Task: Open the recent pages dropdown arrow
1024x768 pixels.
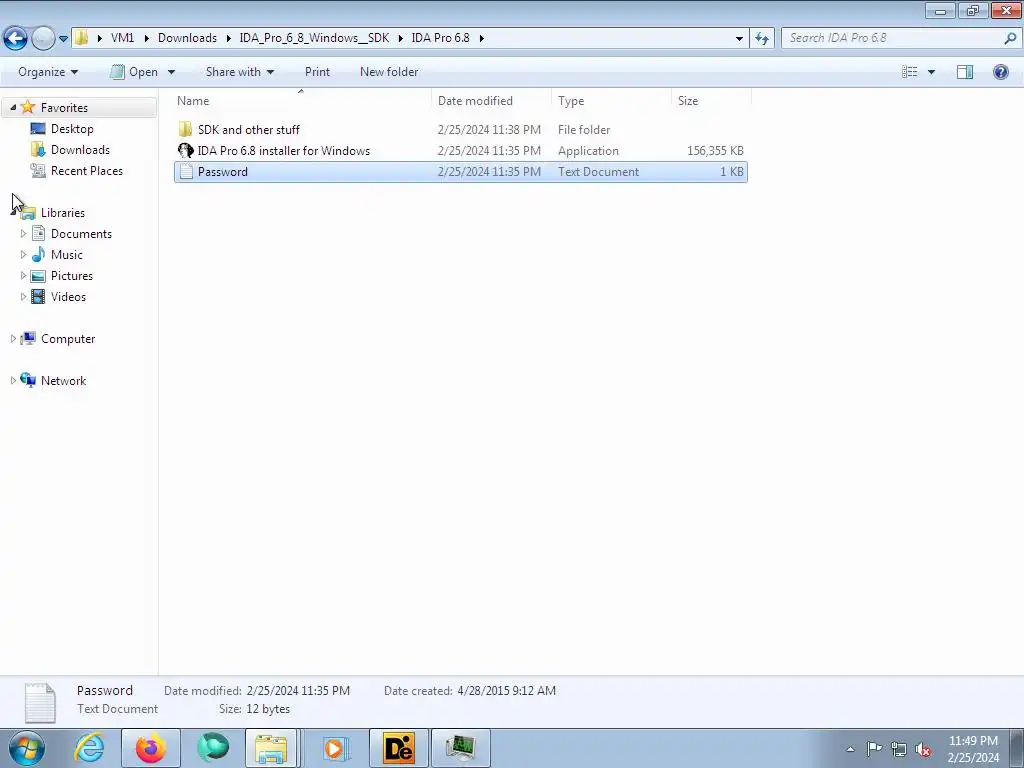Action: (63, 39)
